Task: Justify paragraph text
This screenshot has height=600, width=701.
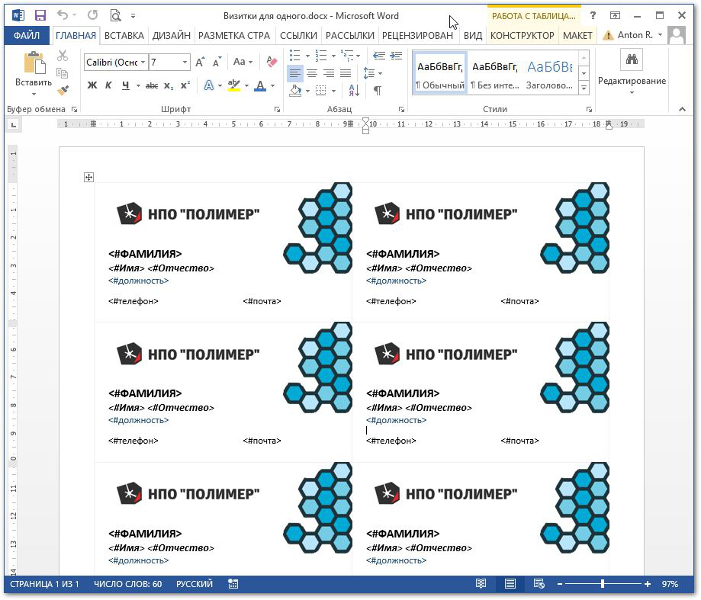Action: pos(346,73)
